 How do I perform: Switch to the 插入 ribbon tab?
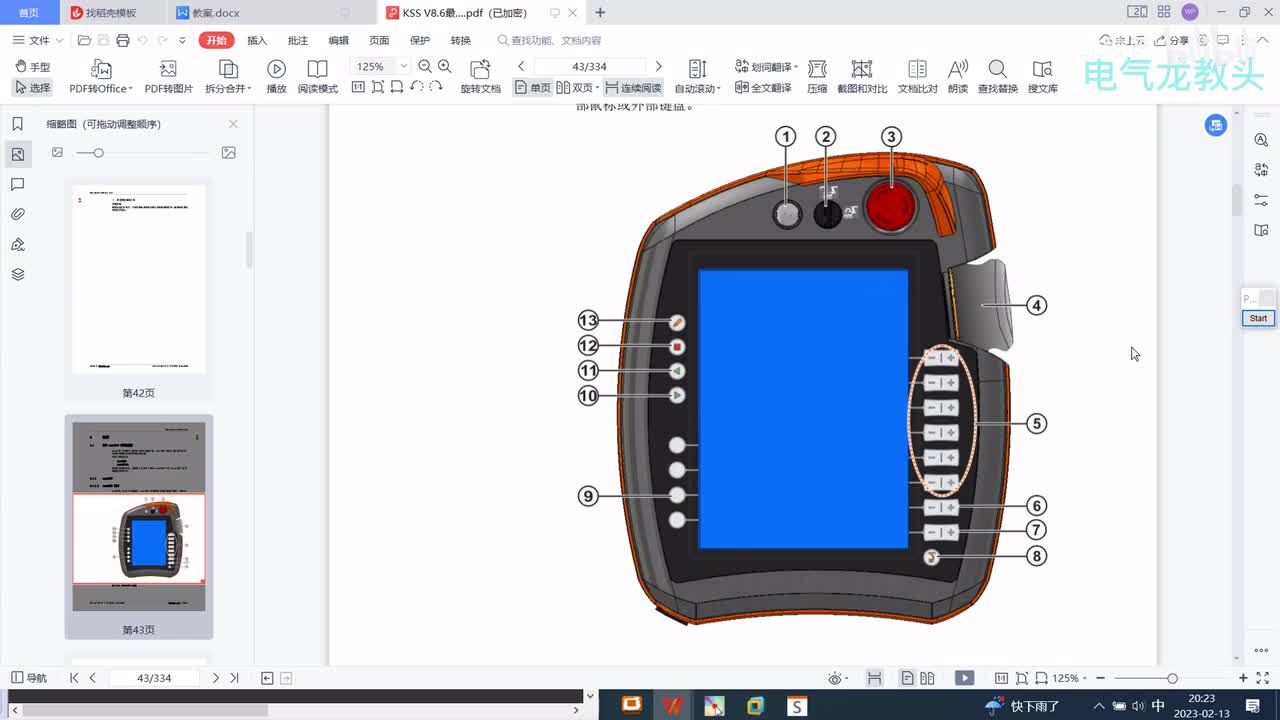[257, 40]
